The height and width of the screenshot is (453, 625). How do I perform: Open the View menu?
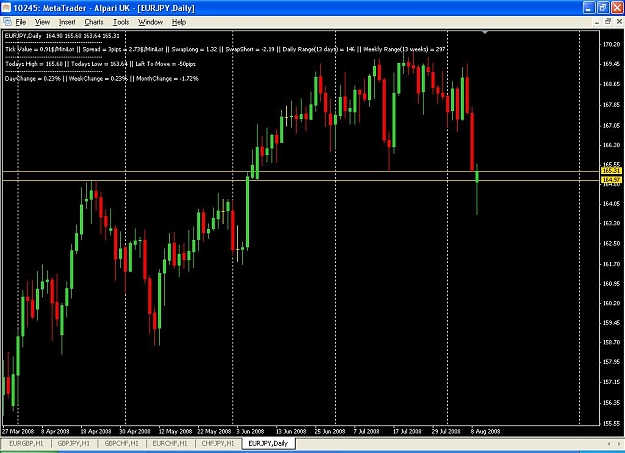click(x=42, y=22)
